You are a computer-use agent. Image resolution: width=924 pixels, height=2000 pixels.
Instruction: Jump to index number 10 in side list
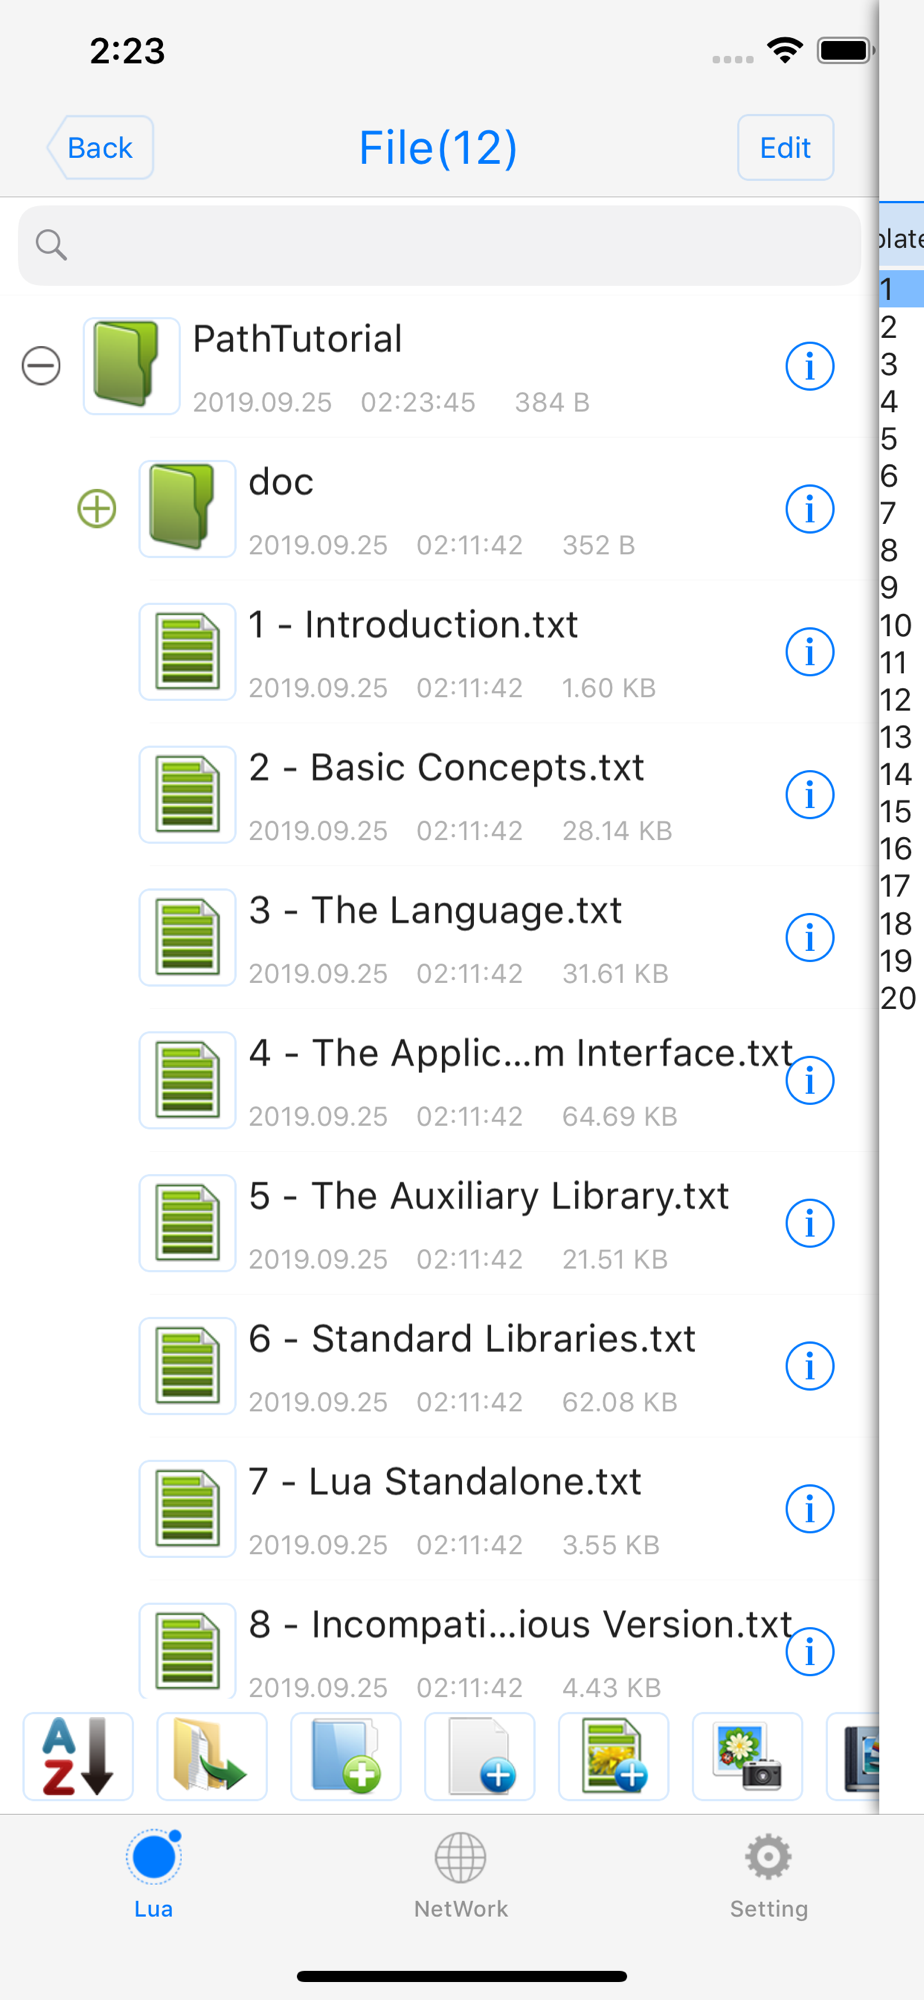point(896,626)
